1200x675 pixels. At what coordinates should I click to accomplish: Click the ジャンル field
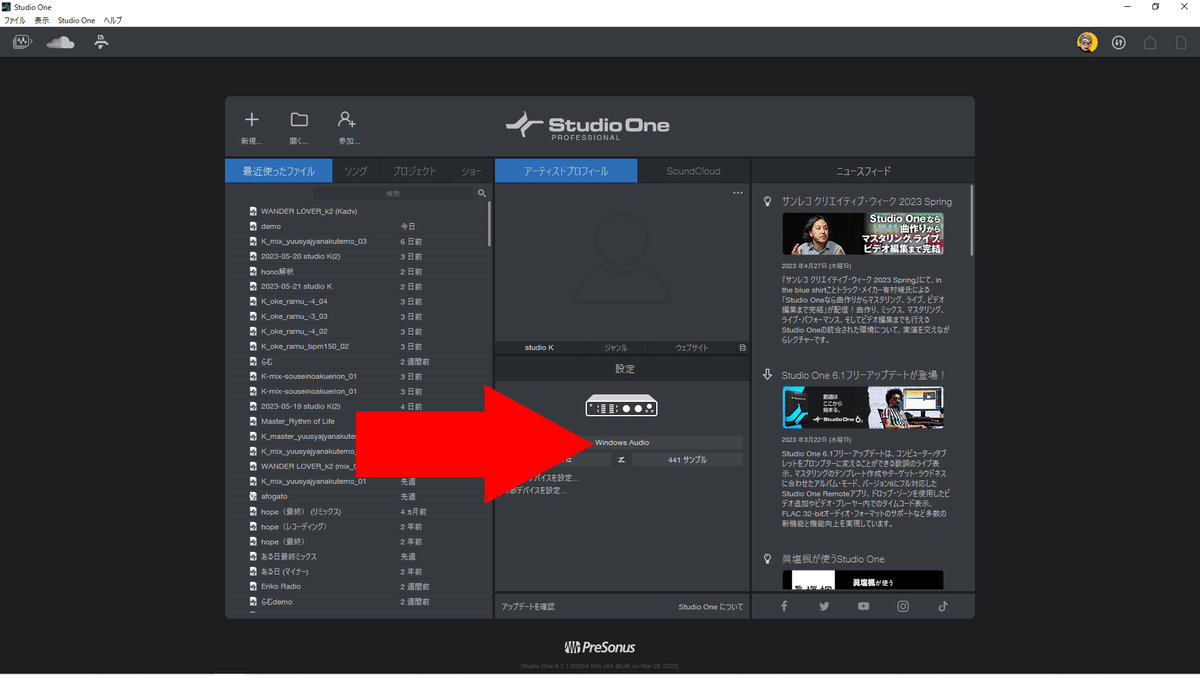616,347
